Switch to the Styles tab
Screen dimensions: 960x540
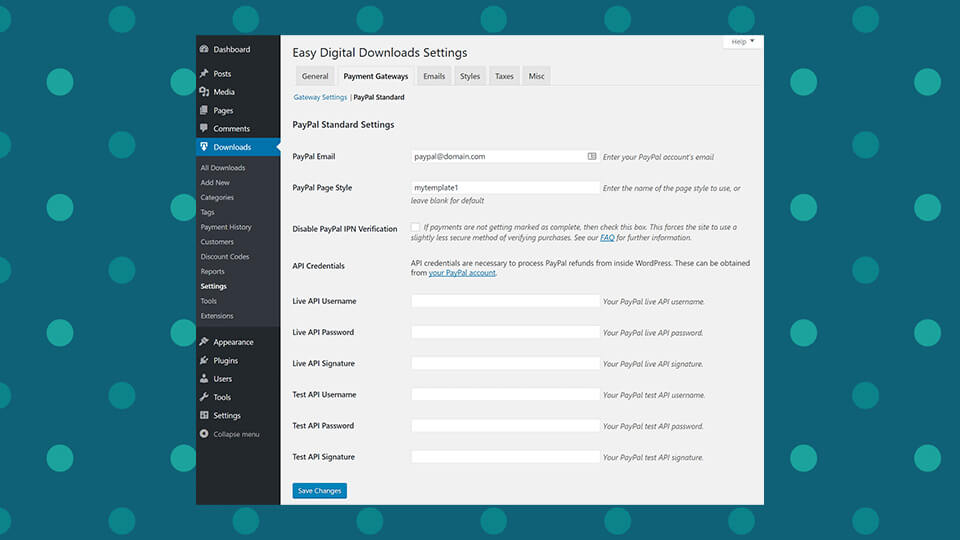click(x=470, y=76)
